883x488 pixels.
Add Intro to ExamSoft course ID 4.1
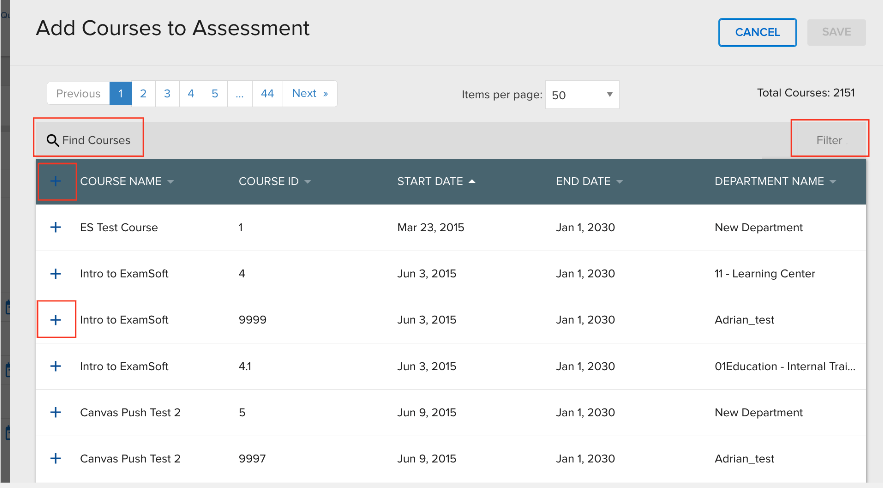coord(55,366)
